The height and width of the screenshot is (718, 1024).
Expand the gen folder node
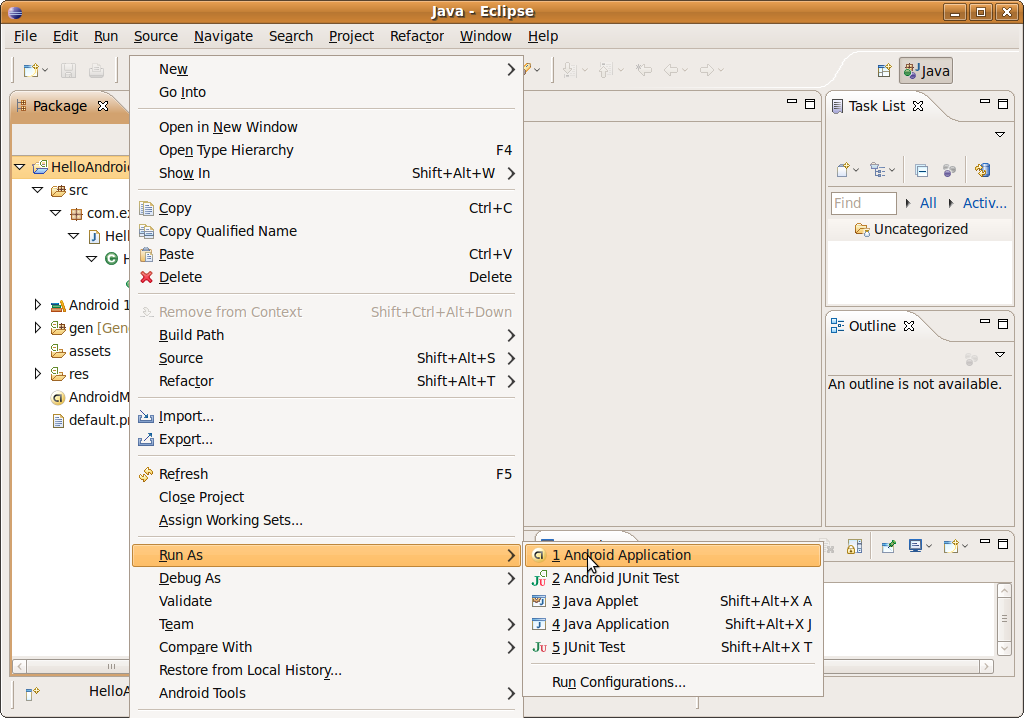[38, 327]
